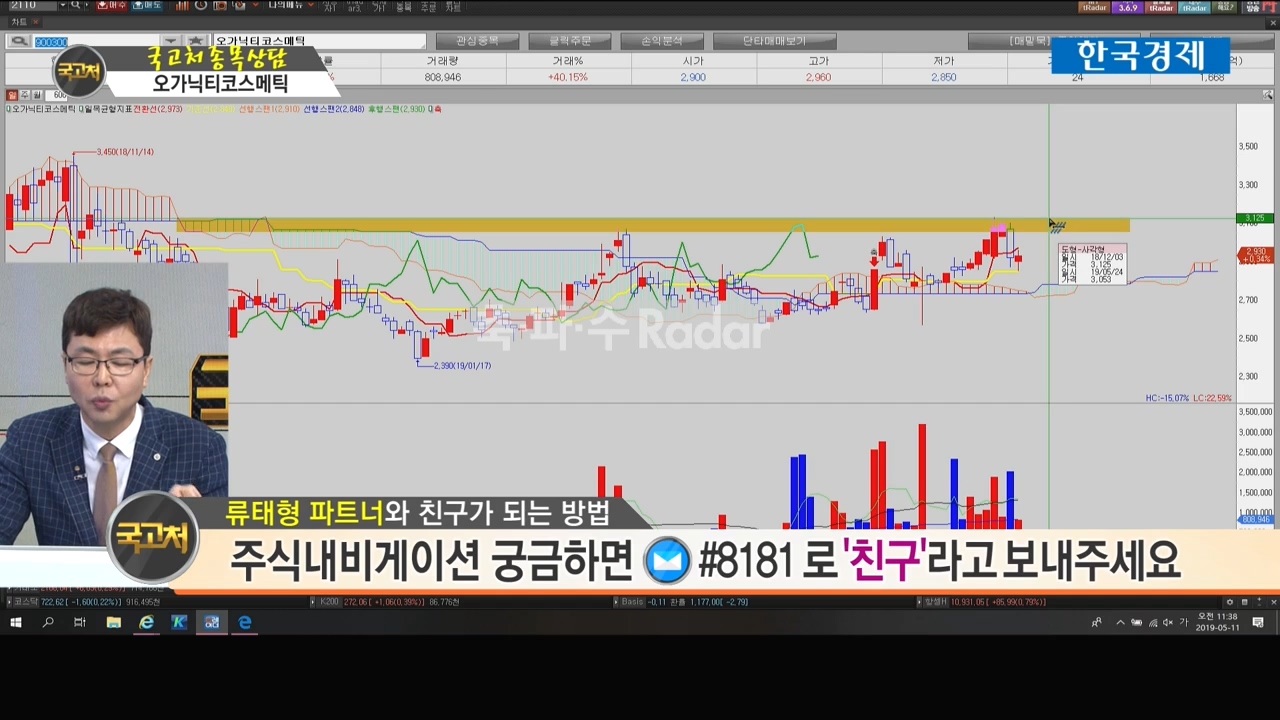
Task: Select the 차트 tab
Action: click(18, 22)
